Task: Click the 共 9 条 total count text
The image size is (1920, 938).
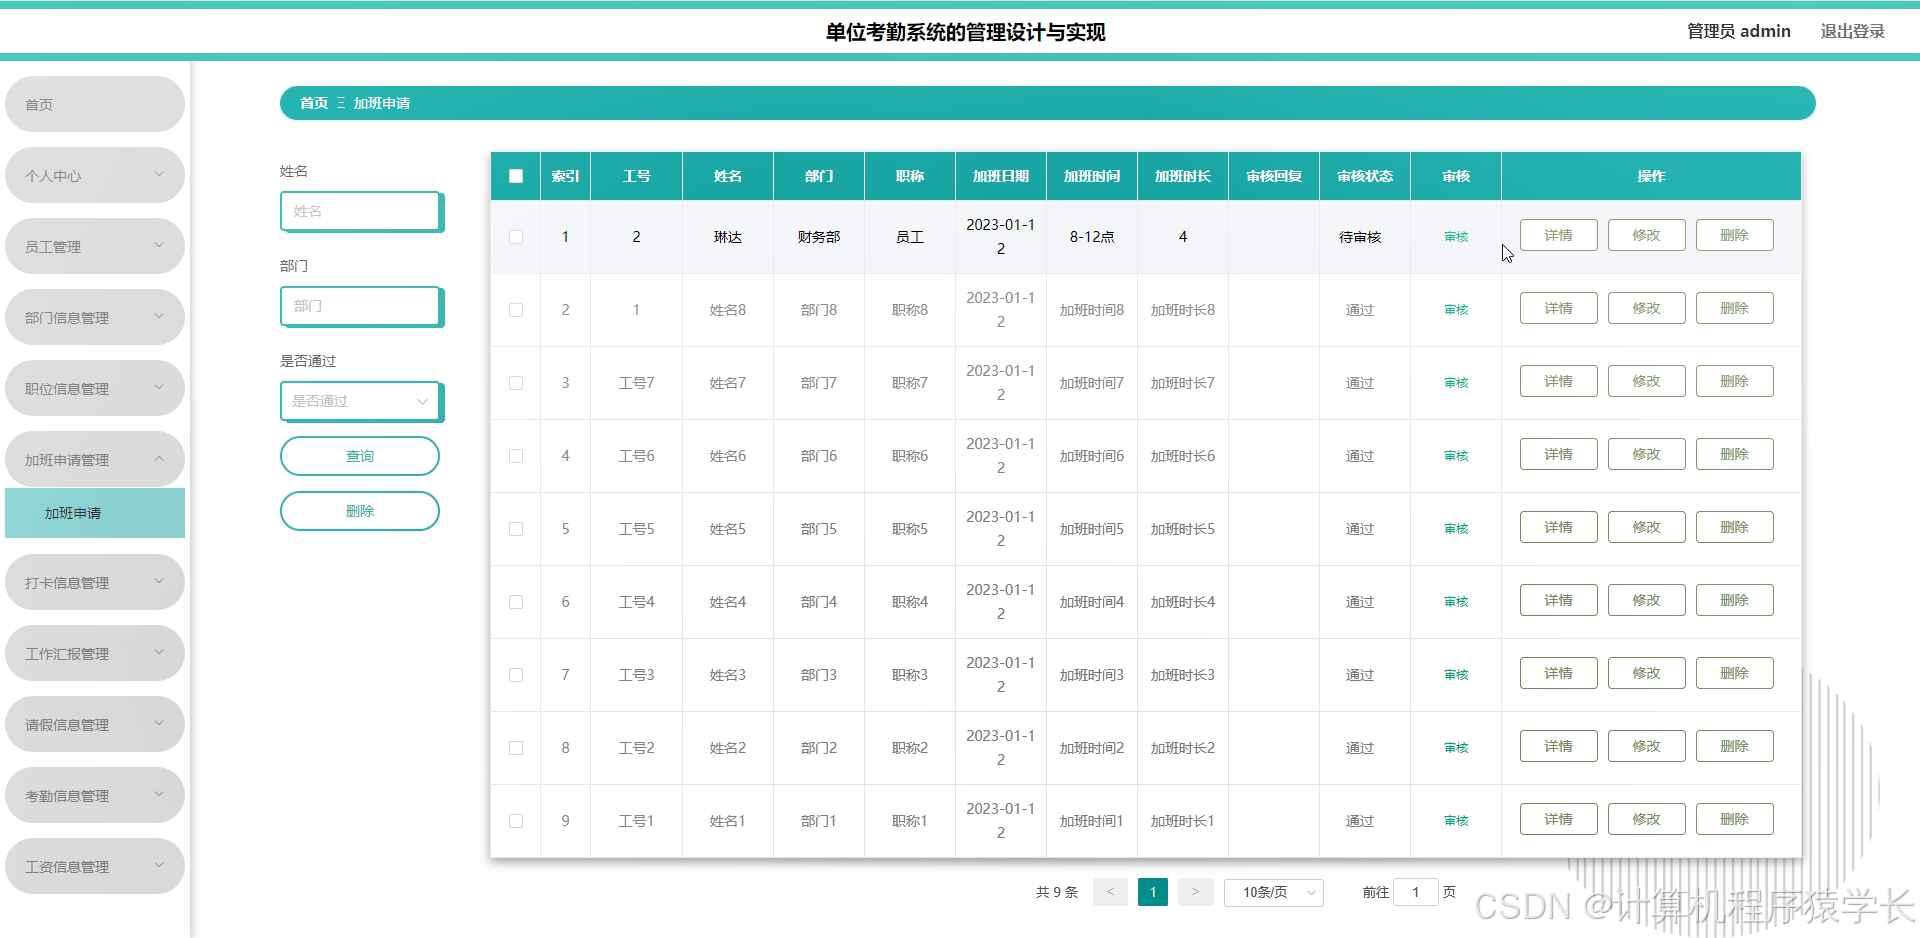Action: [x=1057, y=892]
